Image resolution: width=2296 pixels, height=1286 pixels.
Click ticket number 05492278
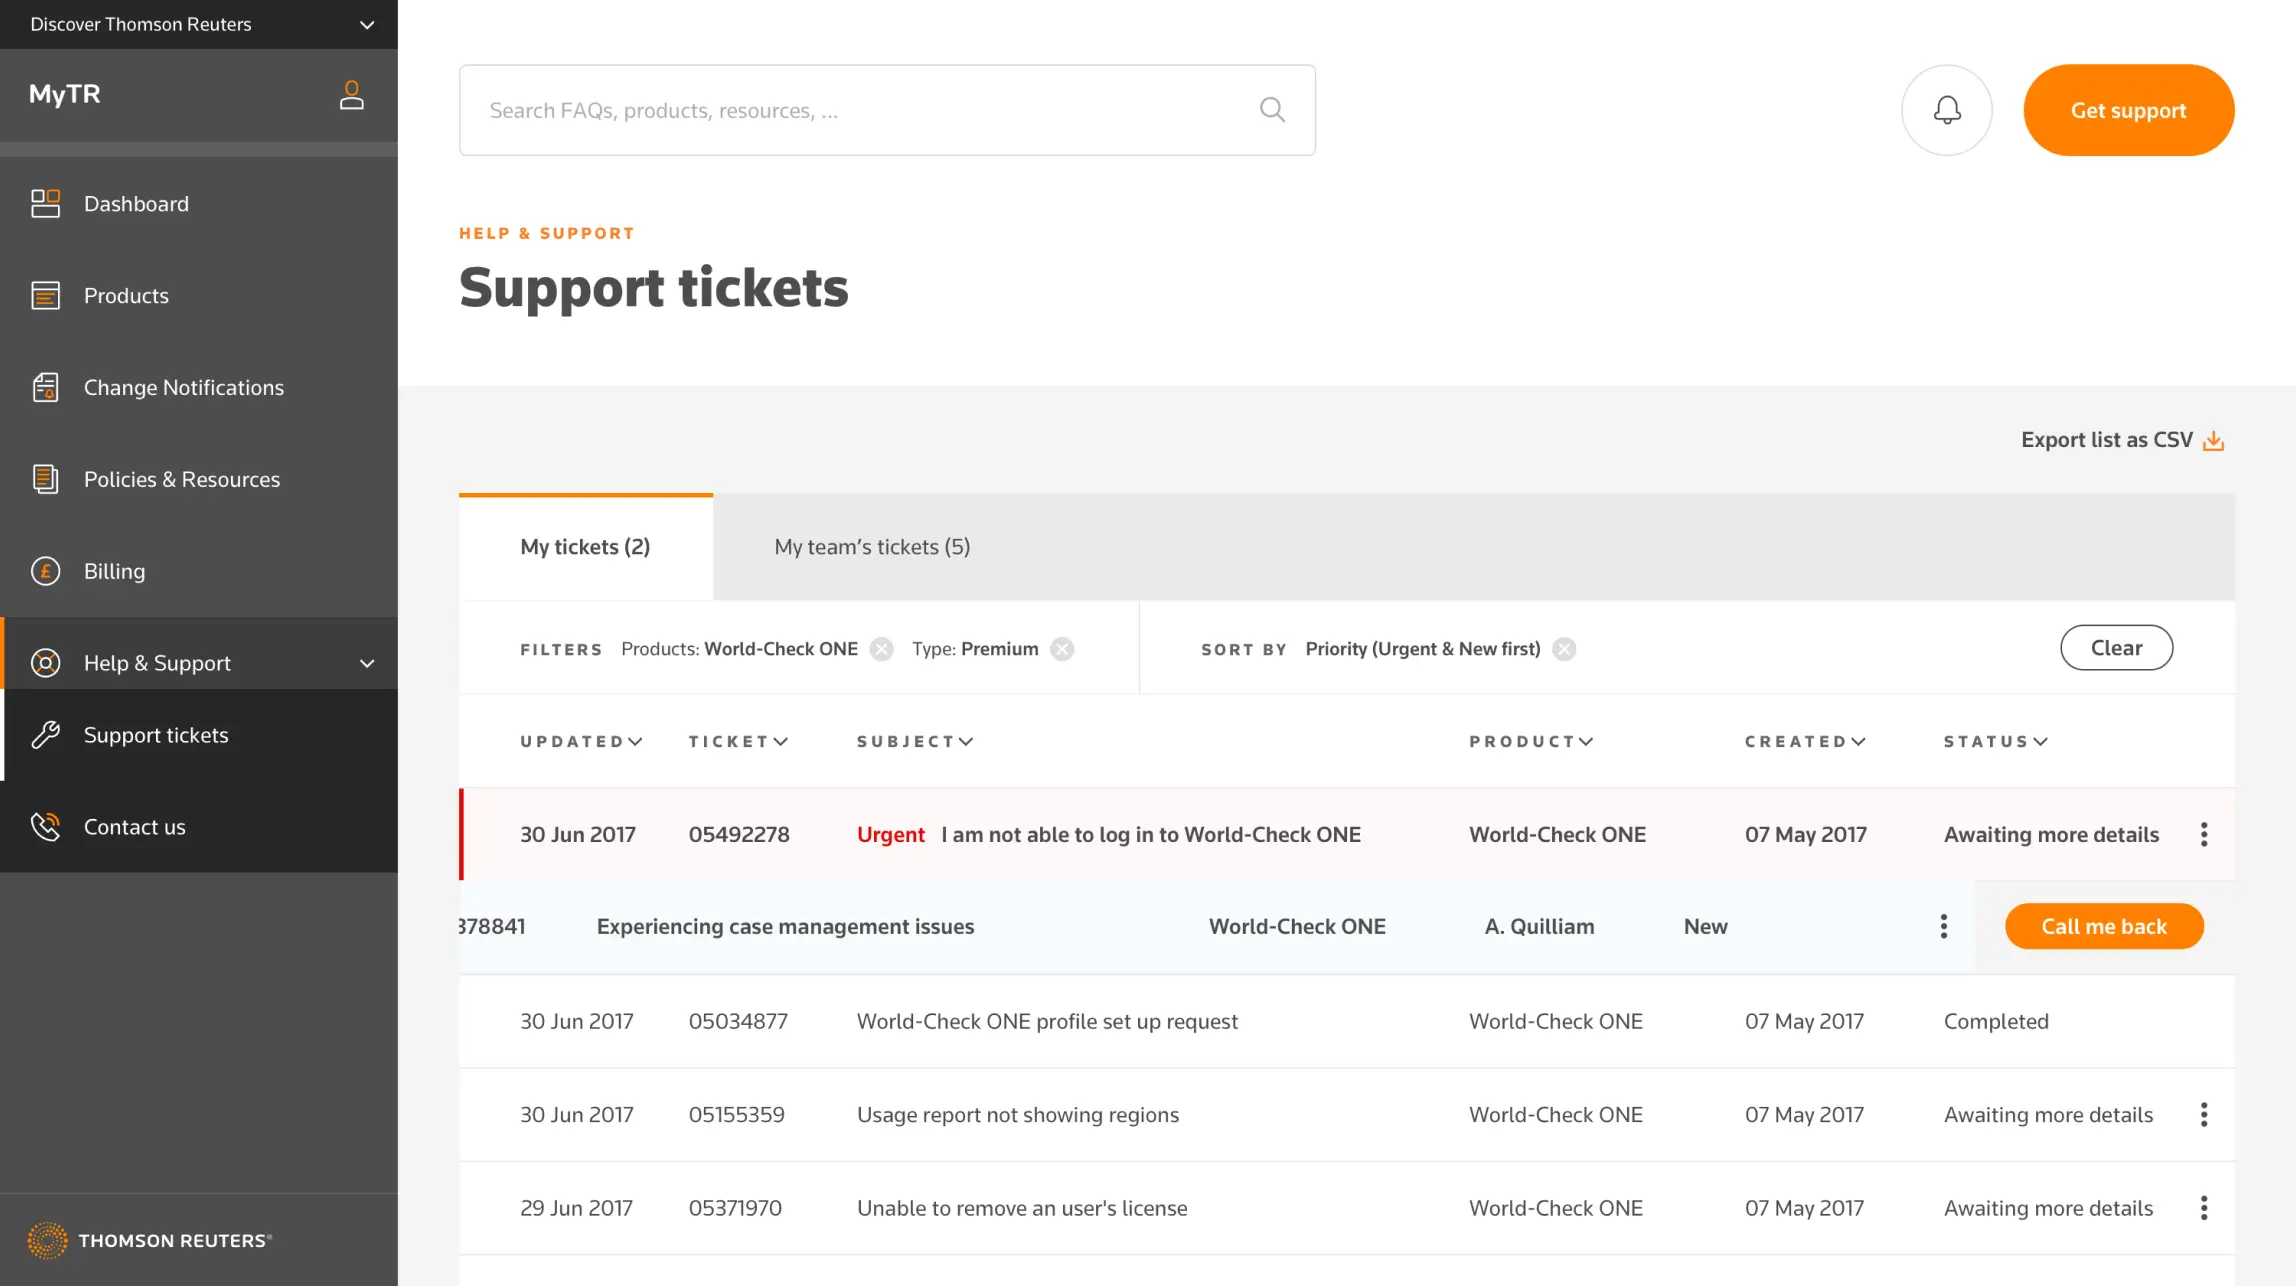739,834
